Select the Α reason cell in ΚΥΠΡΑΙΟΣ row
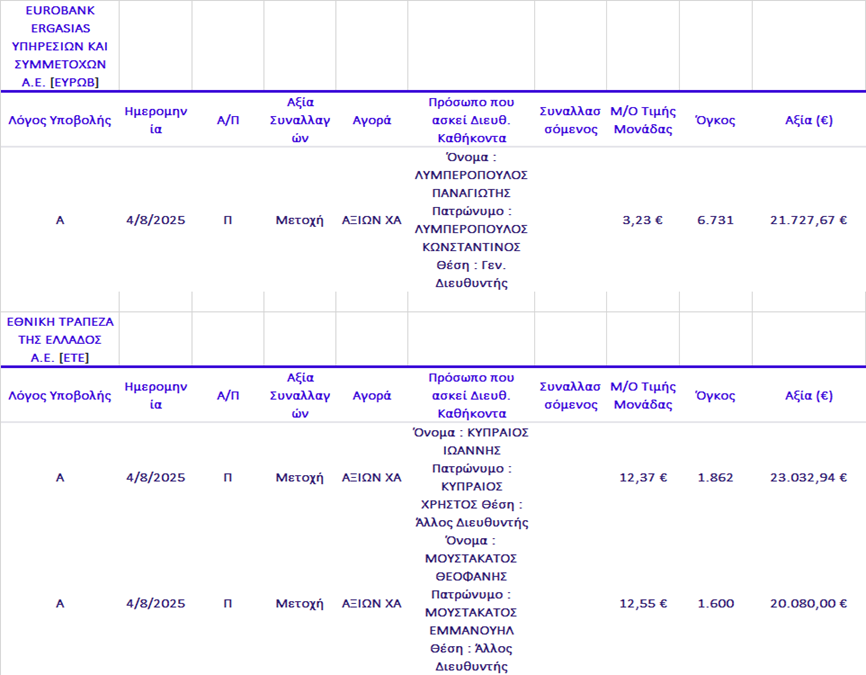This screenshot has height=675, width=866. [x=60, y=477]
